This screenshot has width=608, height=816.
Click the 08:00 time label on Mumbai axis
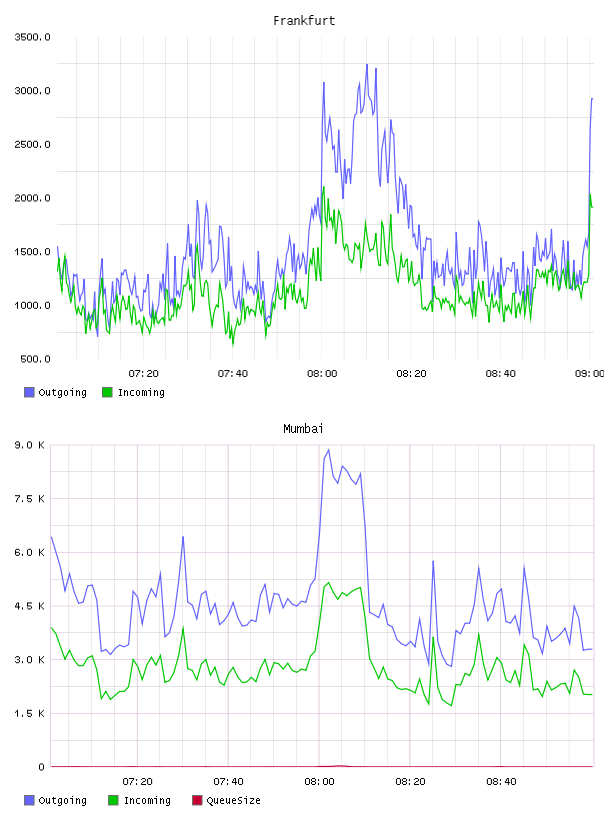[x=319, y=782]
